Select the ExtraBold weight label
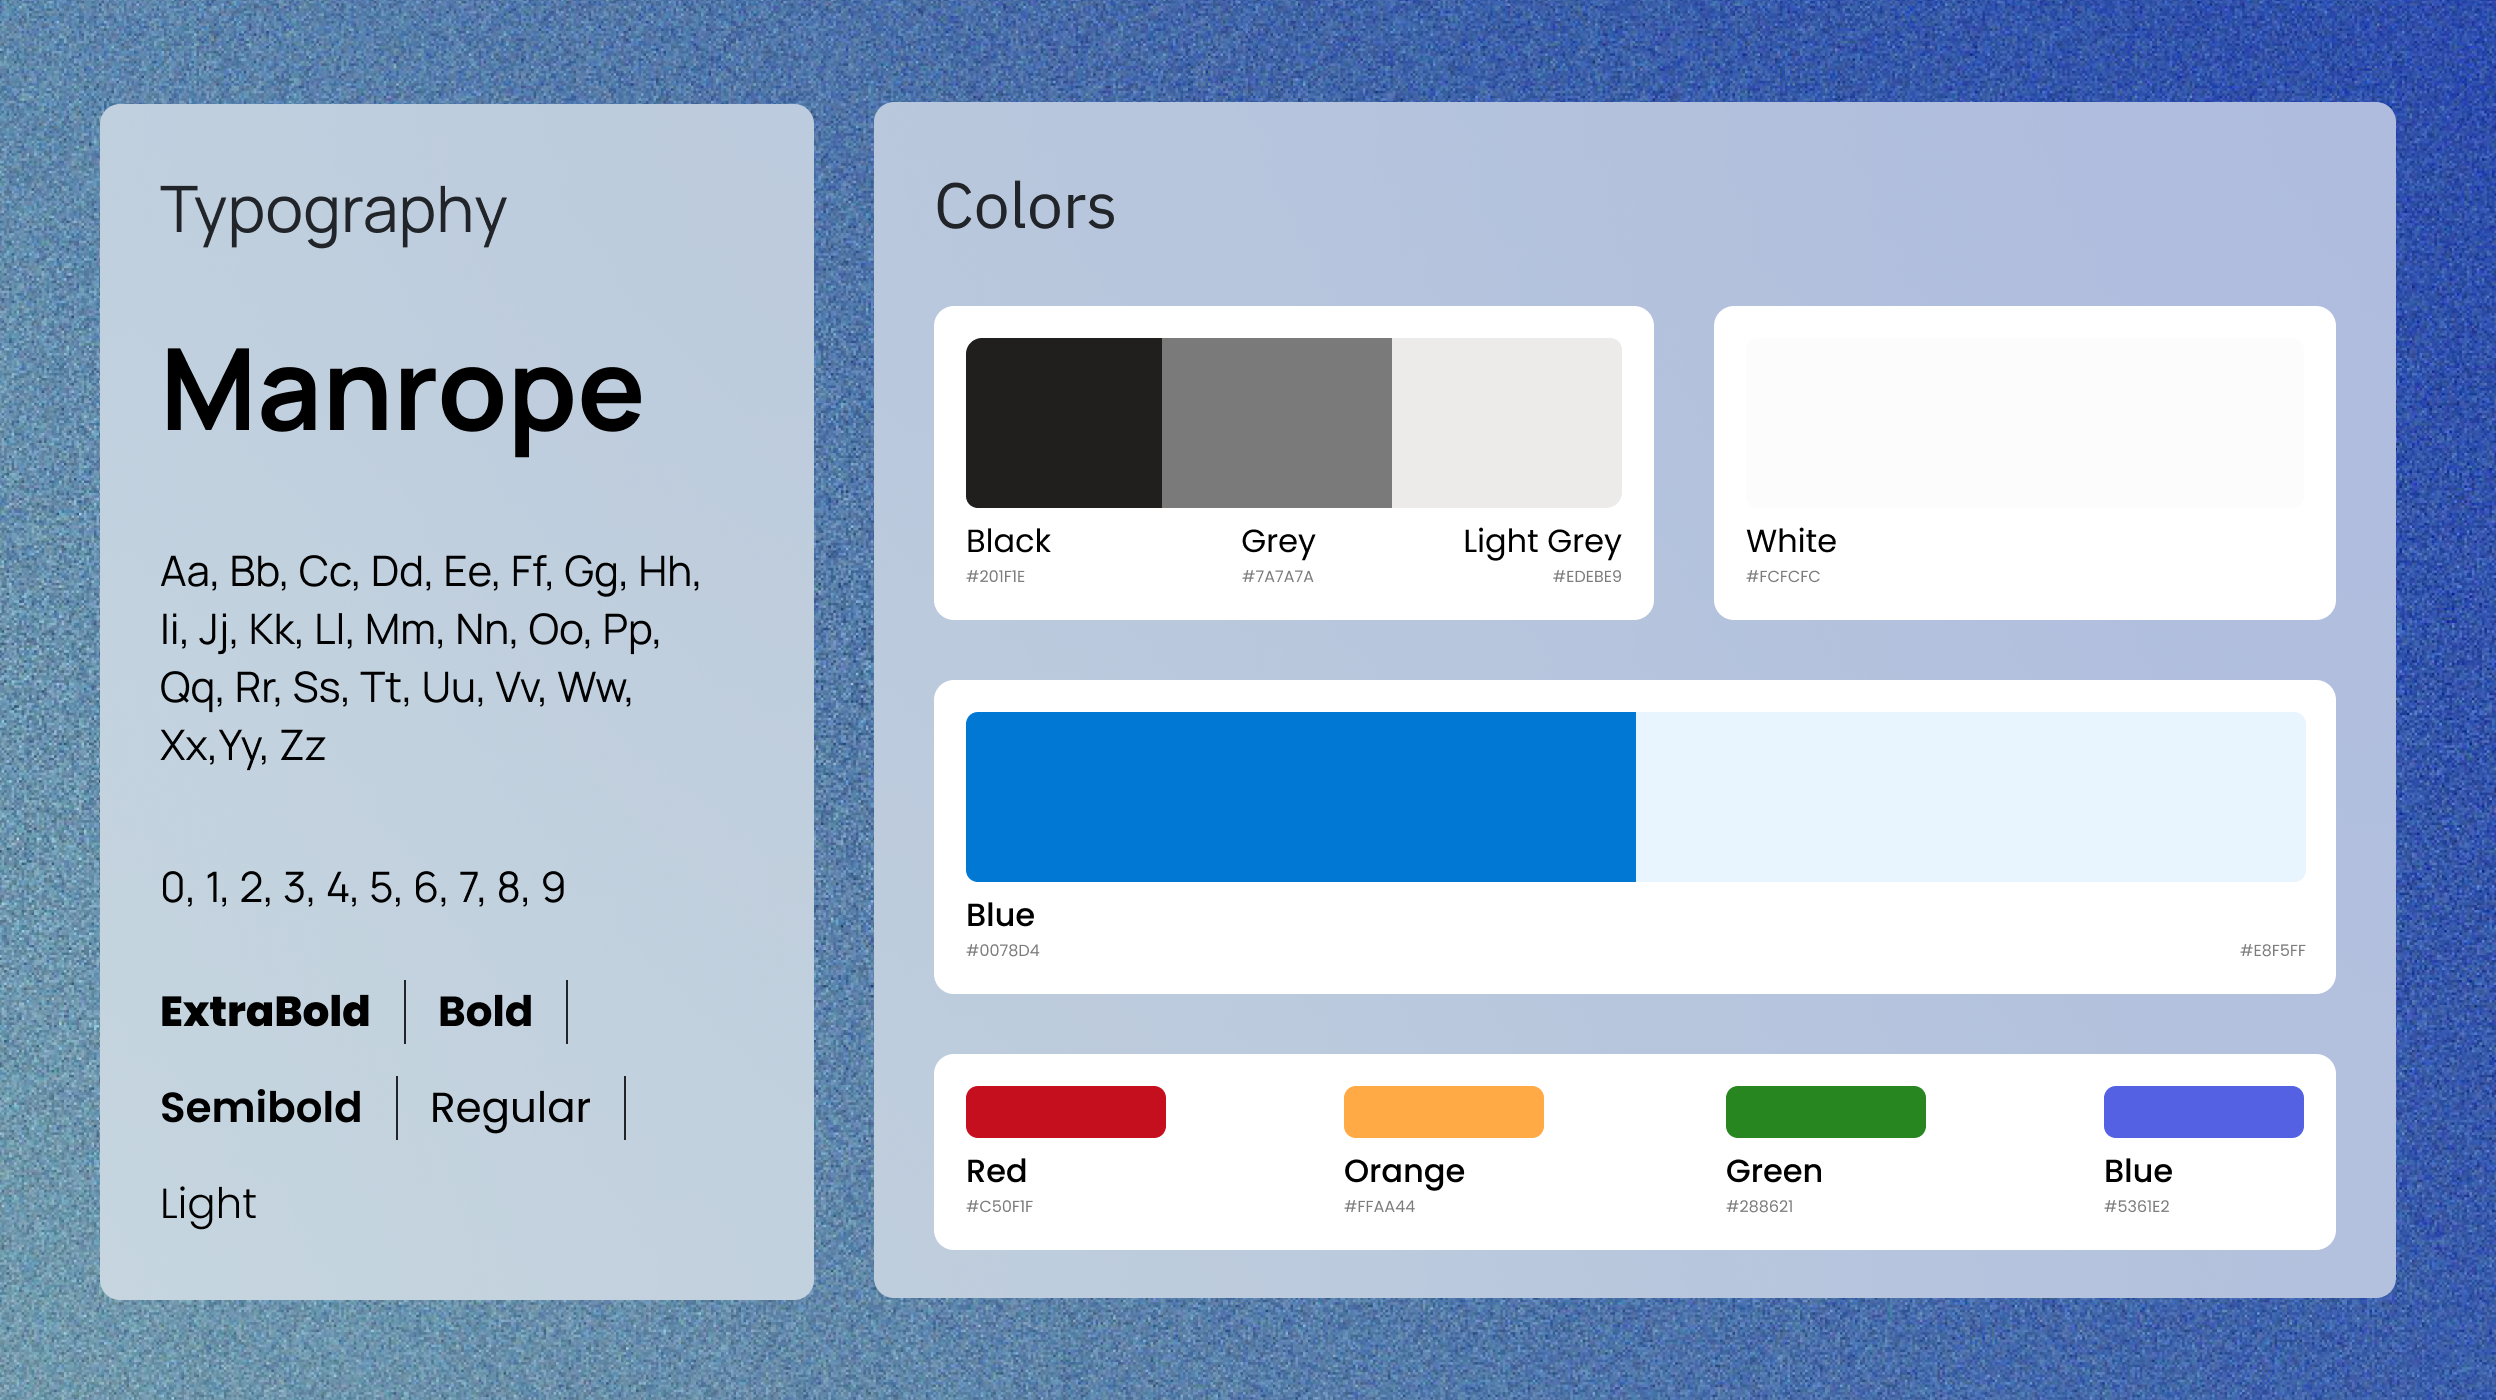 [x=265, y=1011]
